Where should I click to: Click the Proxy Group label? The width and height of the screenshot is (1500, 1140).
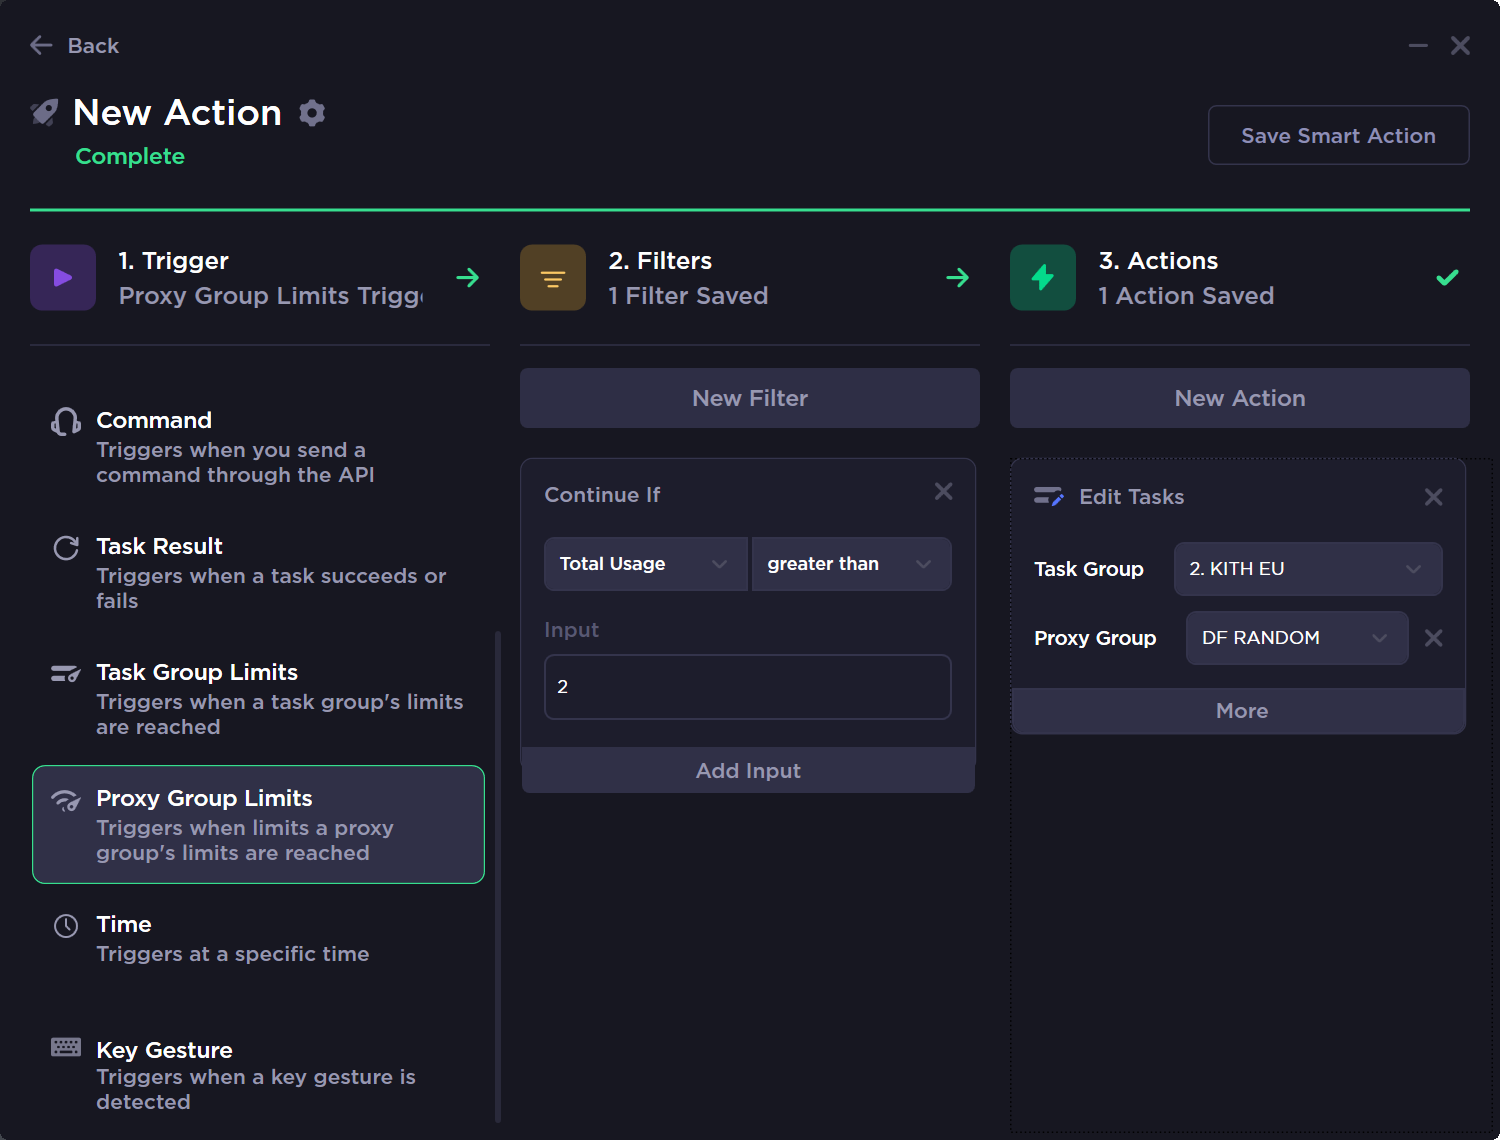1095,638
